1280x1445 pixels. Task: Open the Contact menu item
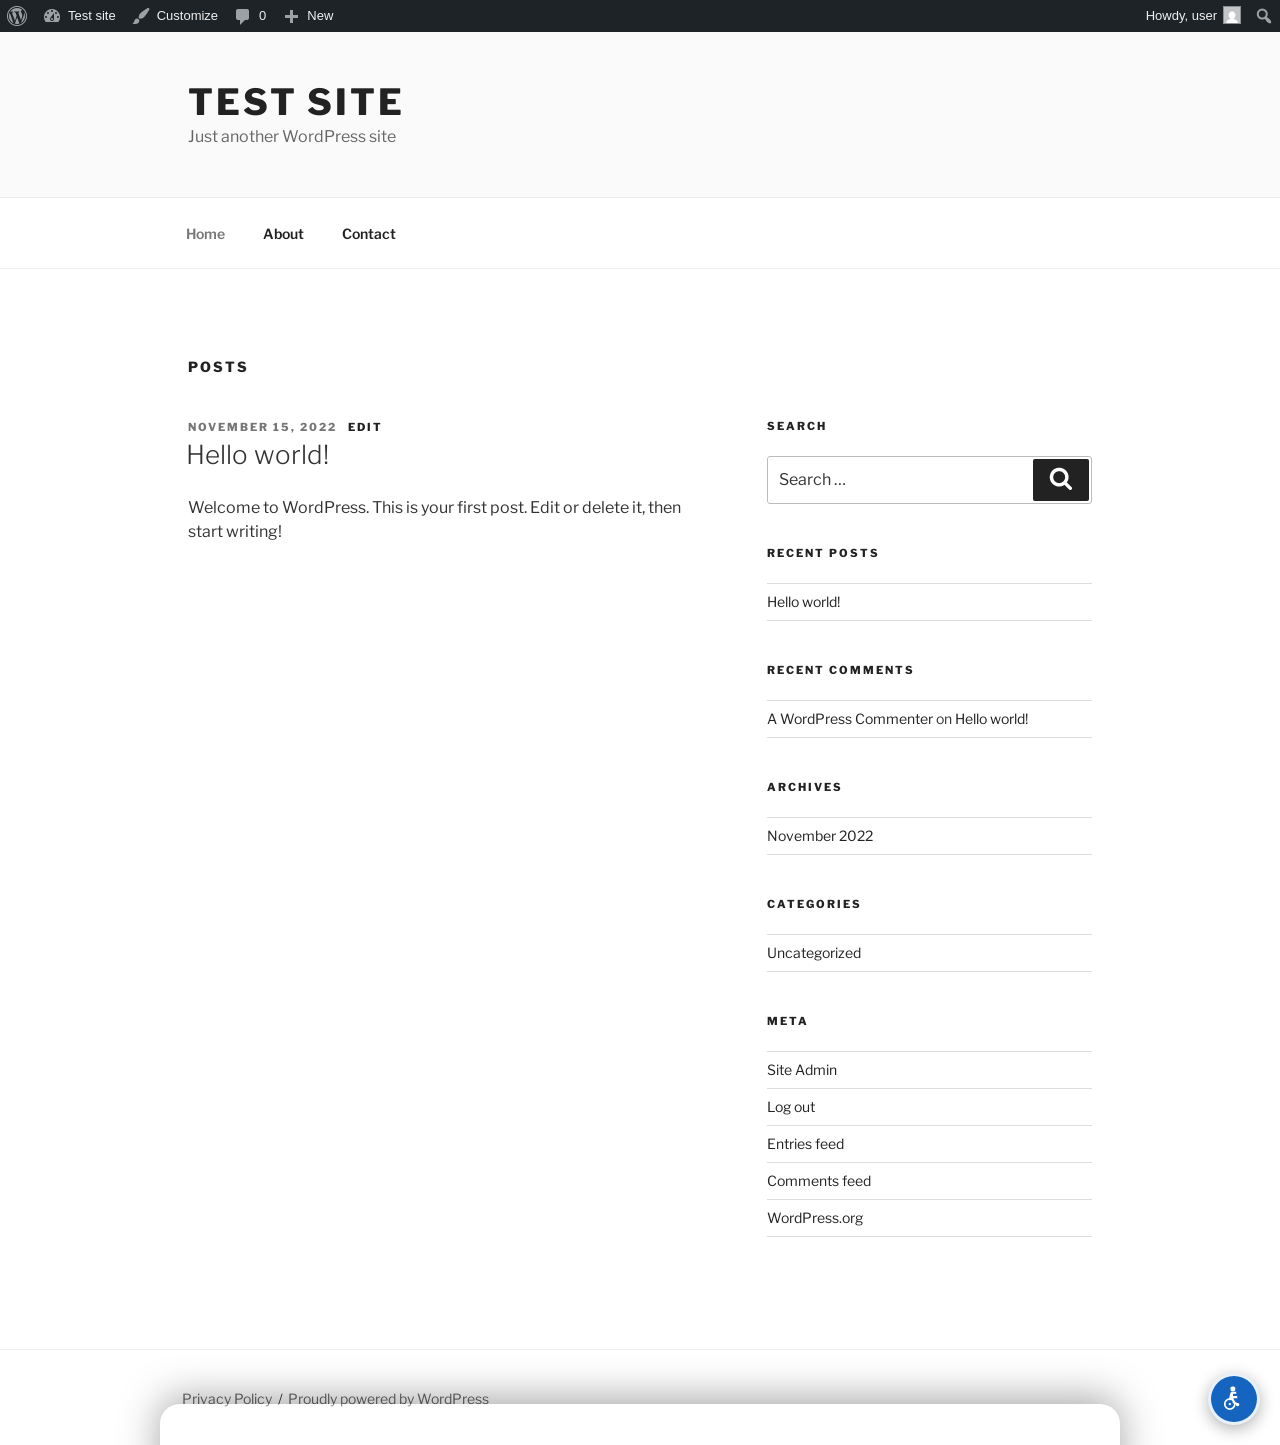pos(369,234)
